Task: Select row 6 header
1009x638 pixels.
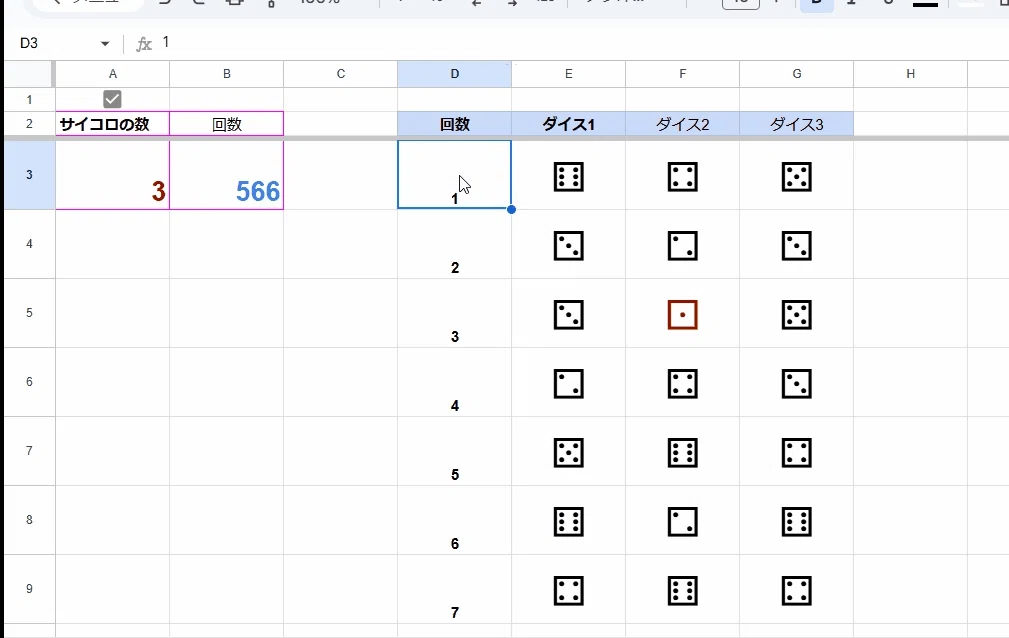Action: pyautogui.click(x=29, y=382)
